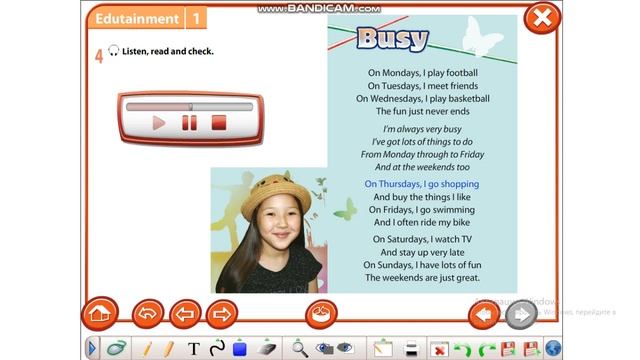Click lyric 'On Saturdays, I watch TV'
Viewport: 640px width, 360px height.
point(422,240)
